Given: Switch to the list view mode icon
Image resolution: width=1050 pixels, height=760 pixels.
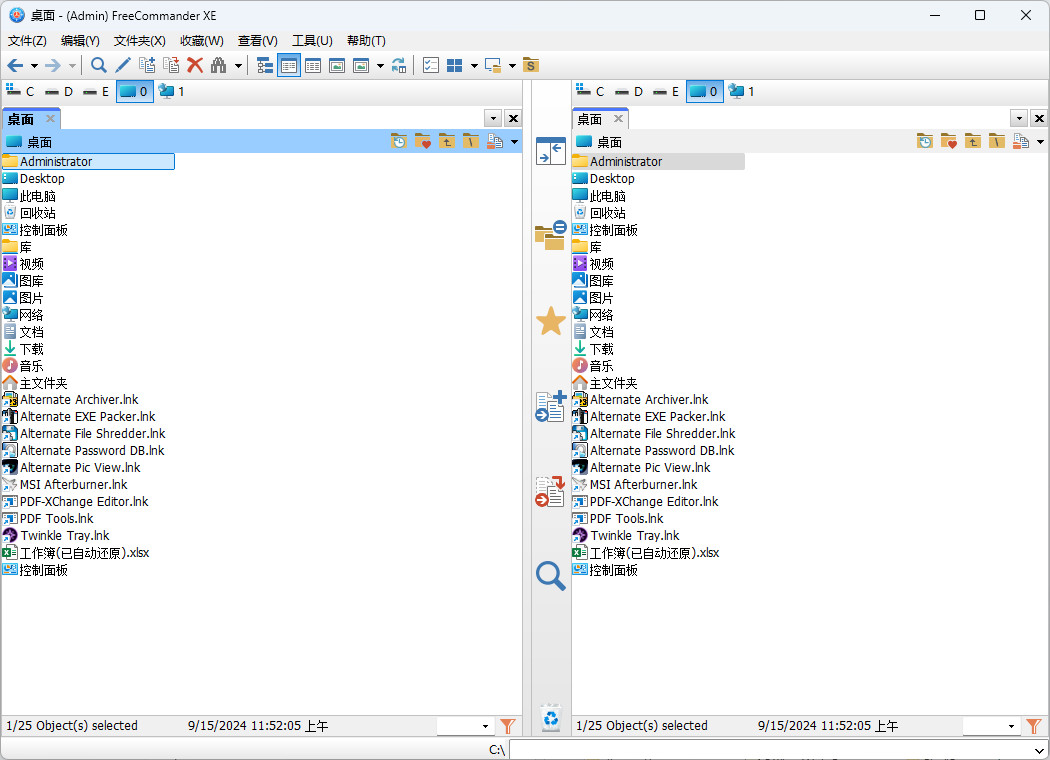Looking at the screenshot, I should 289,65.
